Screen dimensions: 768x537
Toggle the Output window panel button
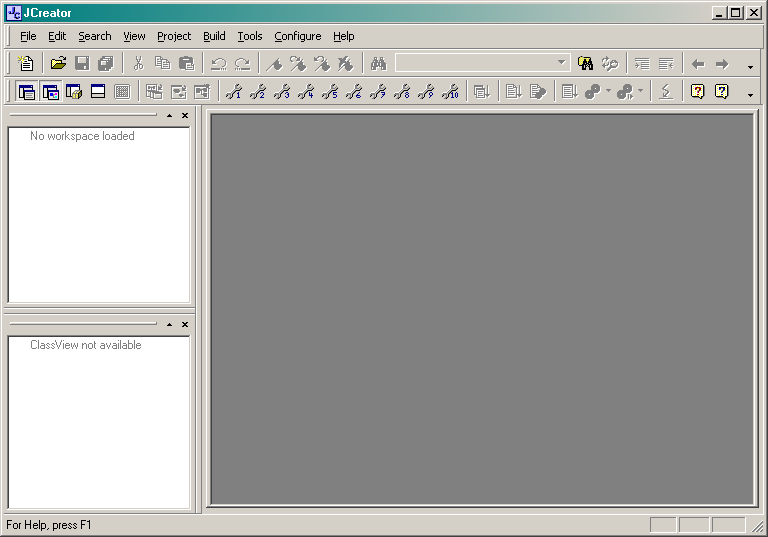coord(98,92)
